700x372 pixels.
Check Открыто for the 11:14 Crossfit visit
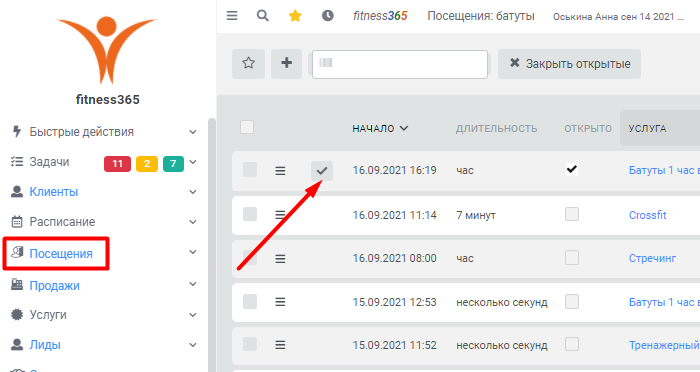pyautogui.click(x=572, y=214)
